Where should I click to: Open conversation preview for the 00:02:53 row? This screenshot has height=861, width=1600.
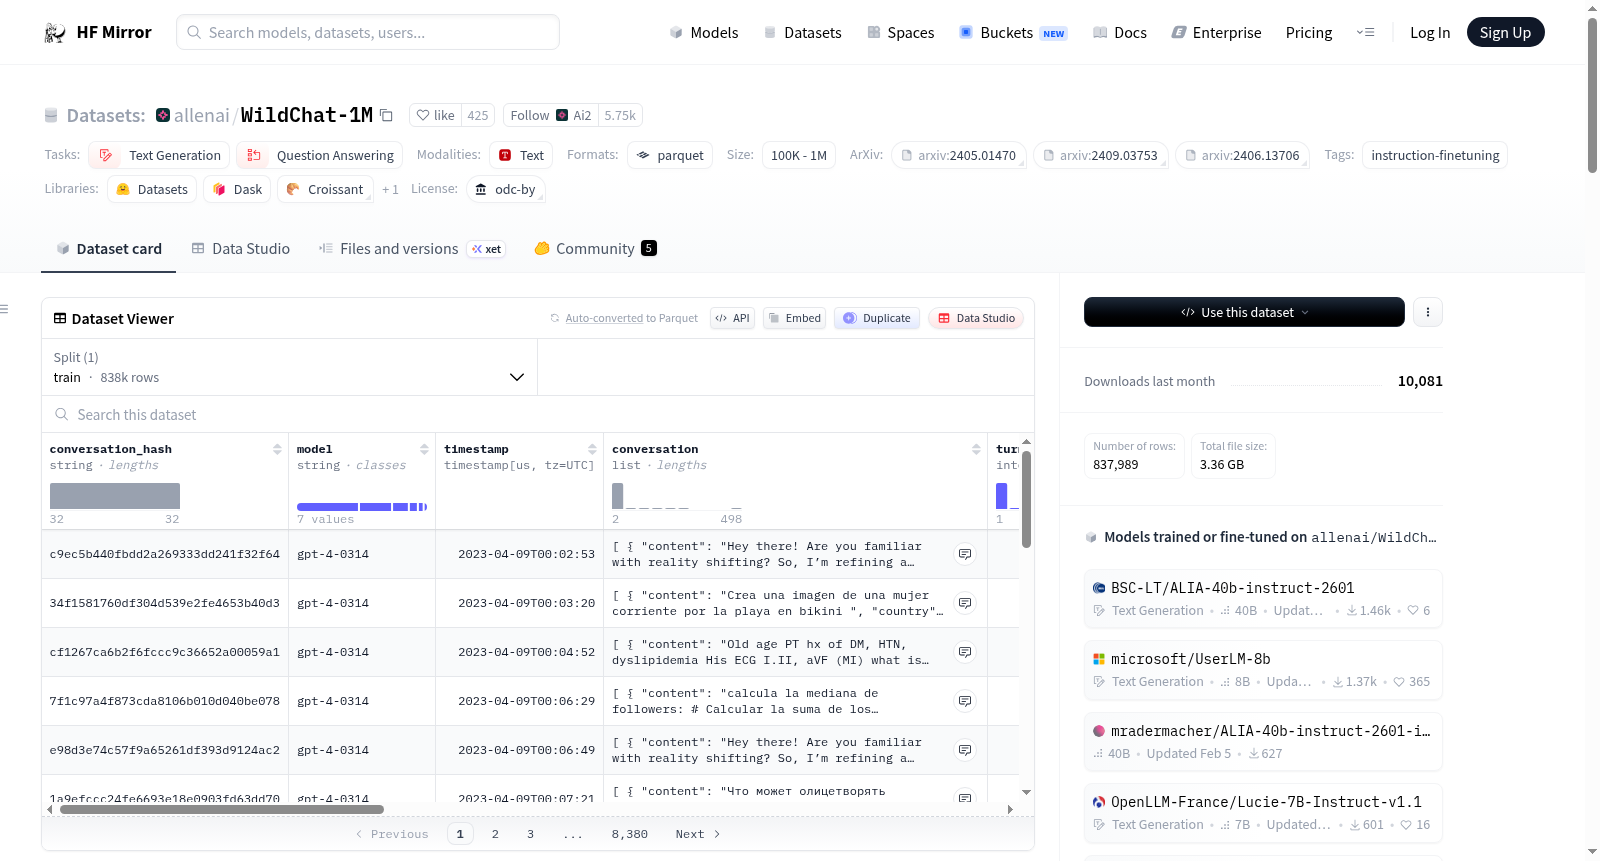click(965, 554)
